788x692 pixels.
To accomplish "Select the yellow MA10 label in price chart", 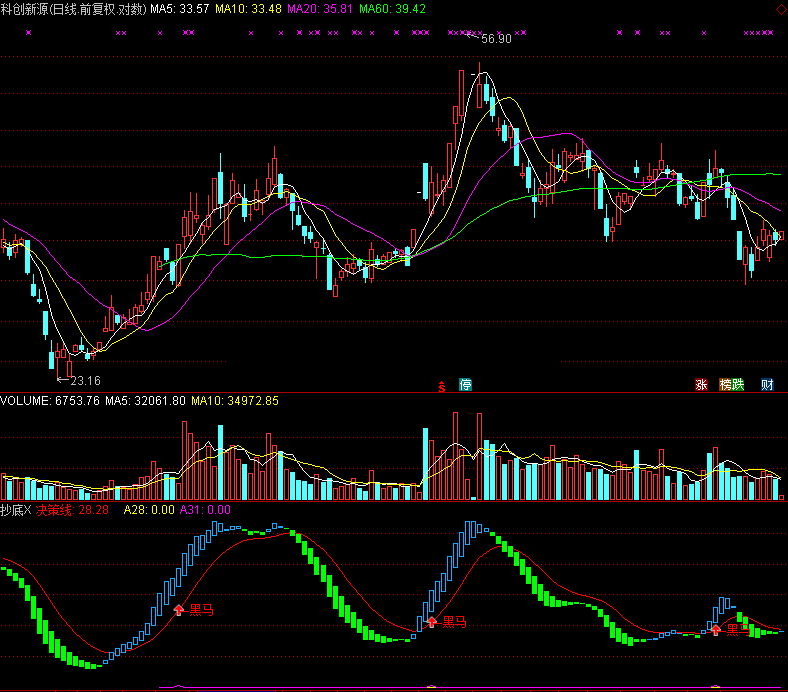I will 248,8.
